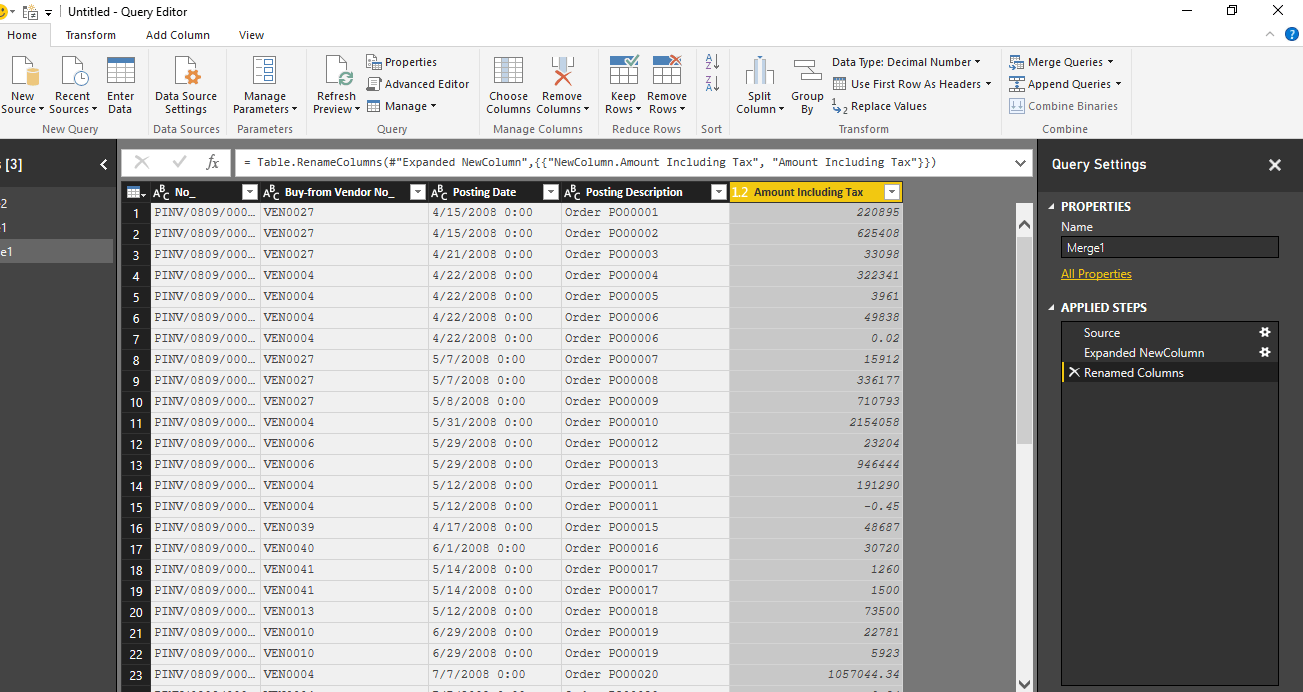This screenshot has width=1303, height=692.
Task: Expand the formula bar chevron
Action: pyautogui.click(x=1020, y=163)
